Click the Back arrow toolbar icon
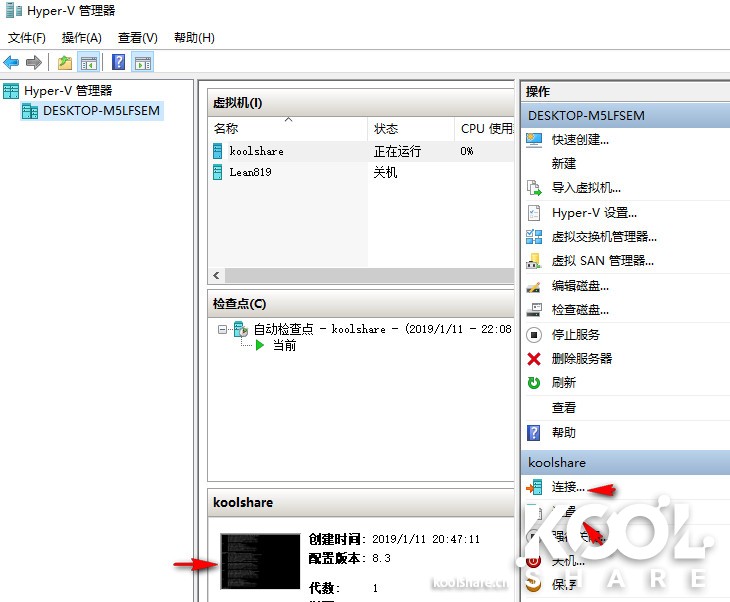Image resolution: width=730 pixels, height=602 pixels. [x=11, y=62]
